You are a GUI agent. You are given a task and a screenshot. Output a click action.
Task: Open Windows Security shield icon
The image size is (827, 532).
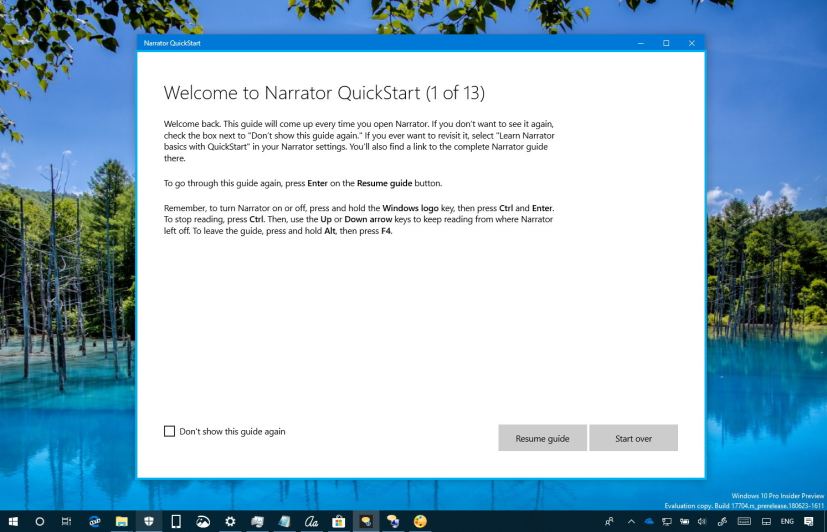[149, 521]
